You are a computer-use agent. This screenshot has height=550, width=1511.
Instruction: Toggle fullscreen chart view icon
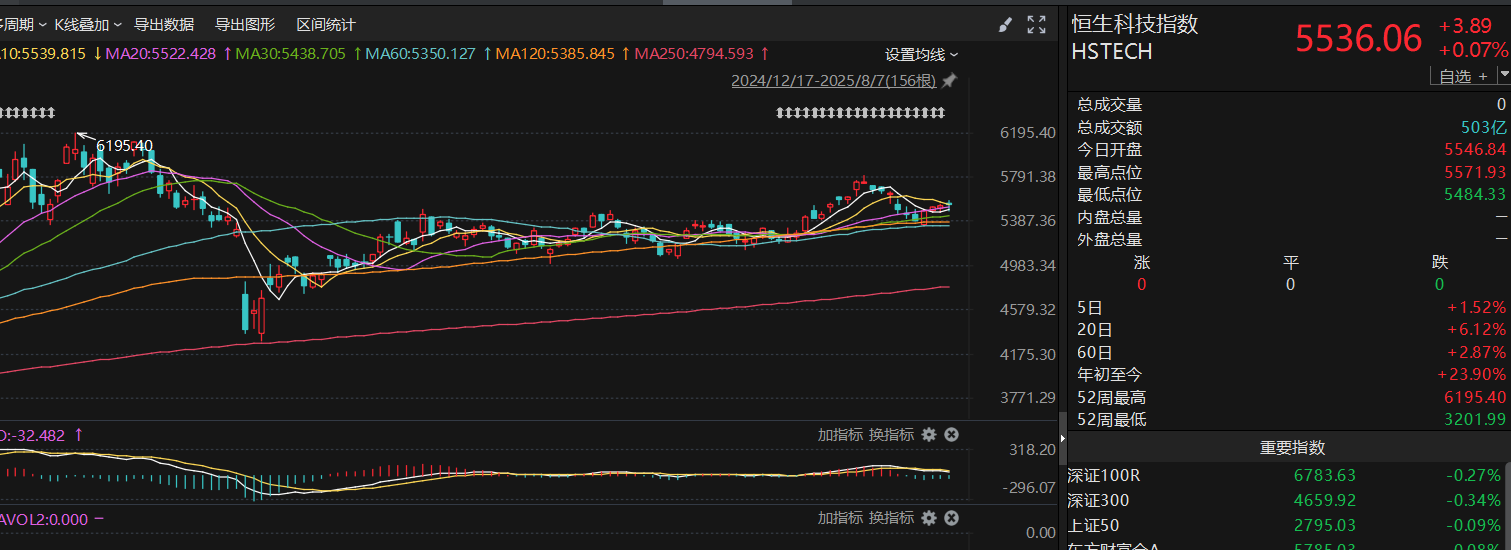[1037, 25]
